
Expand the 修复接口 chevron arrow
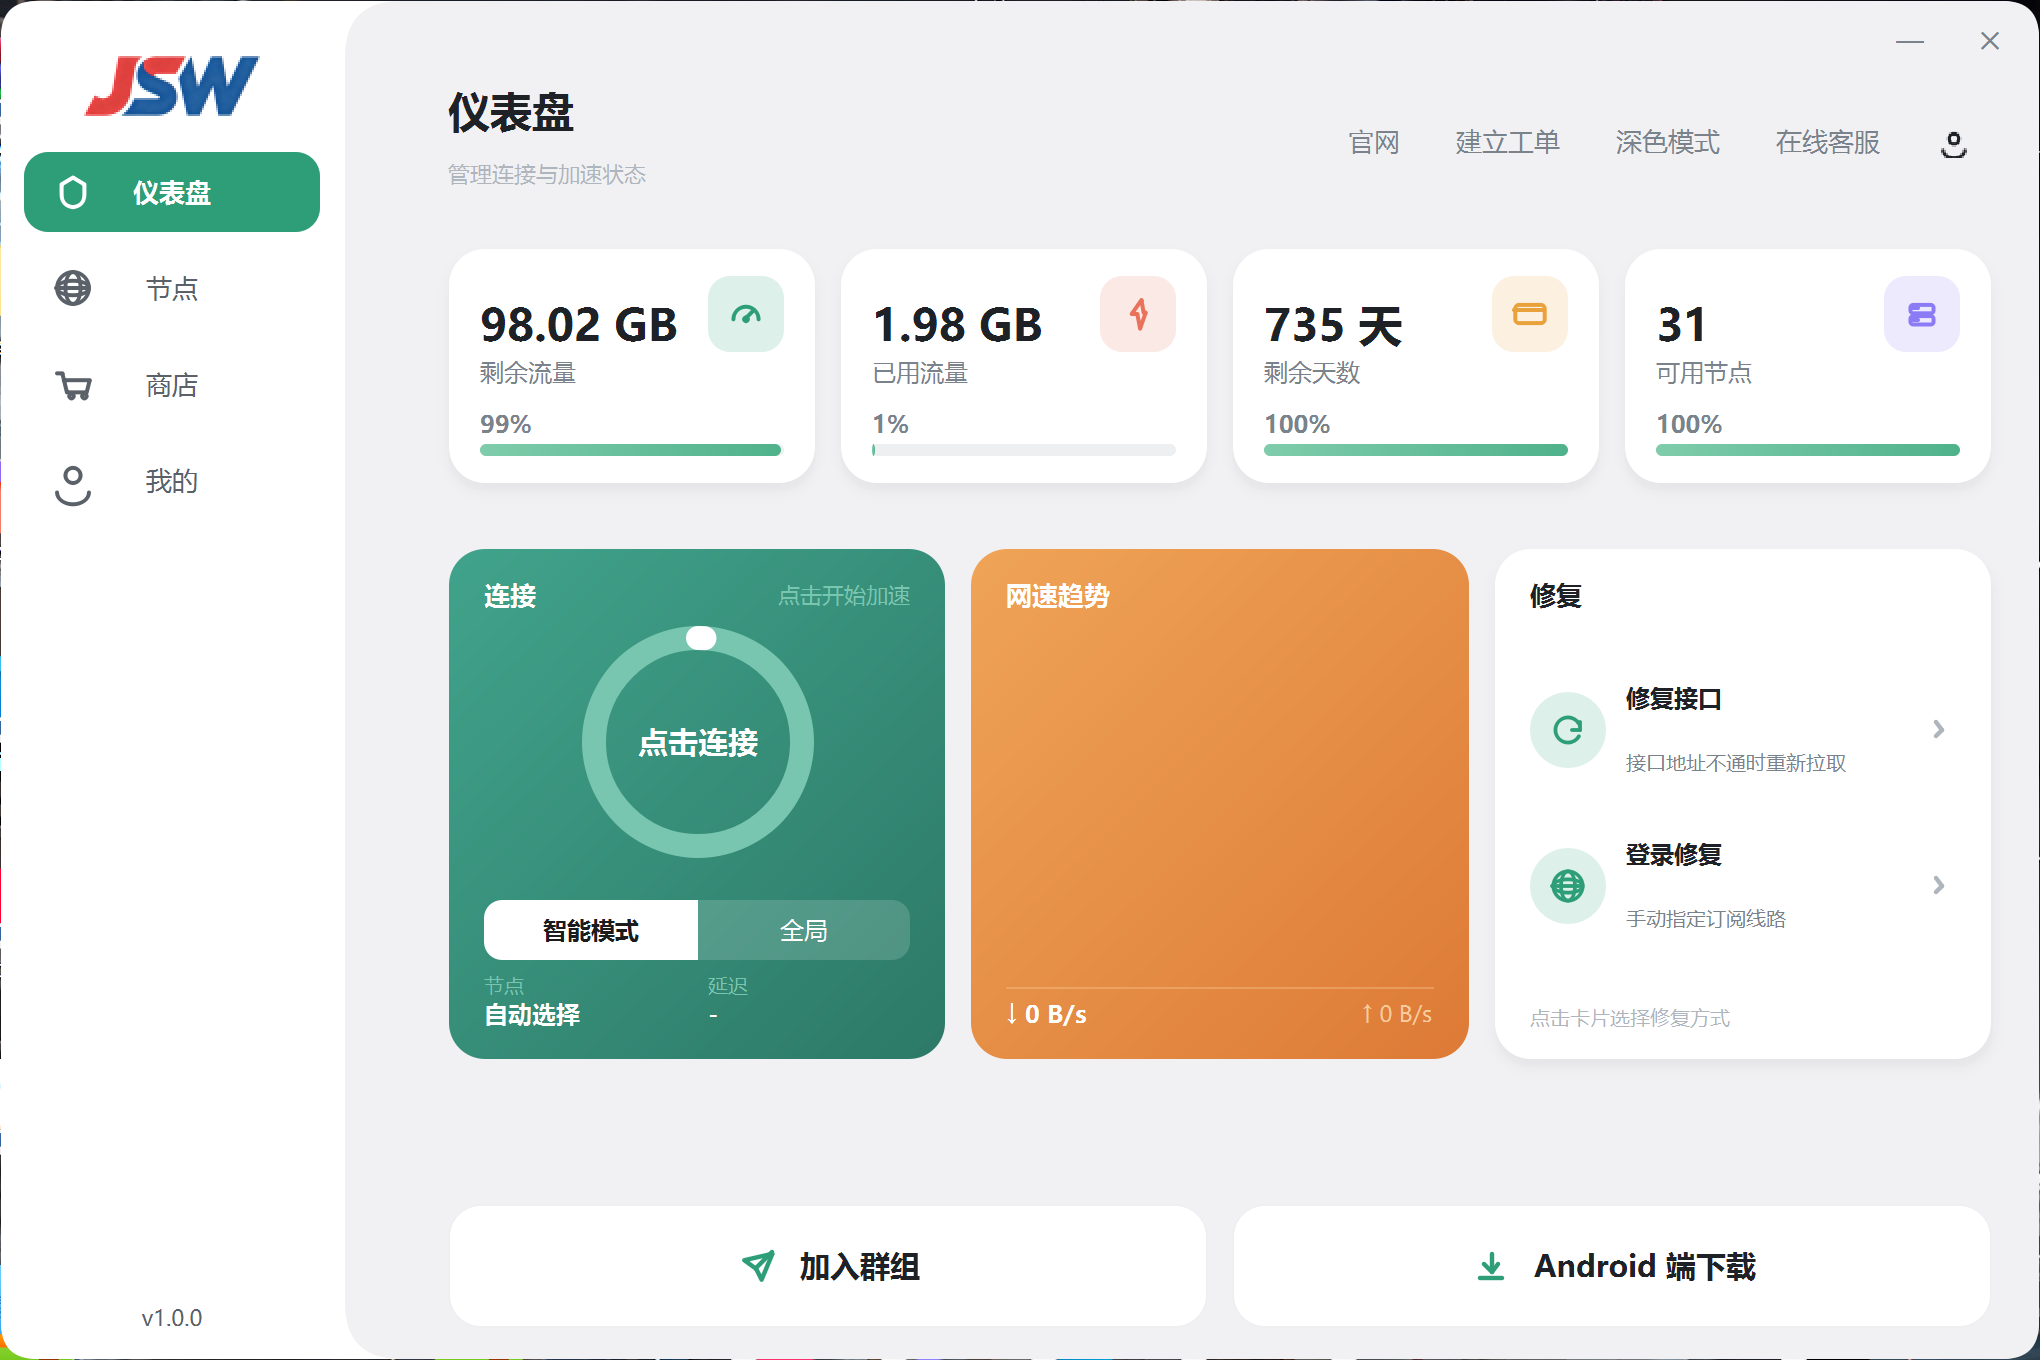pos(1939,729)
